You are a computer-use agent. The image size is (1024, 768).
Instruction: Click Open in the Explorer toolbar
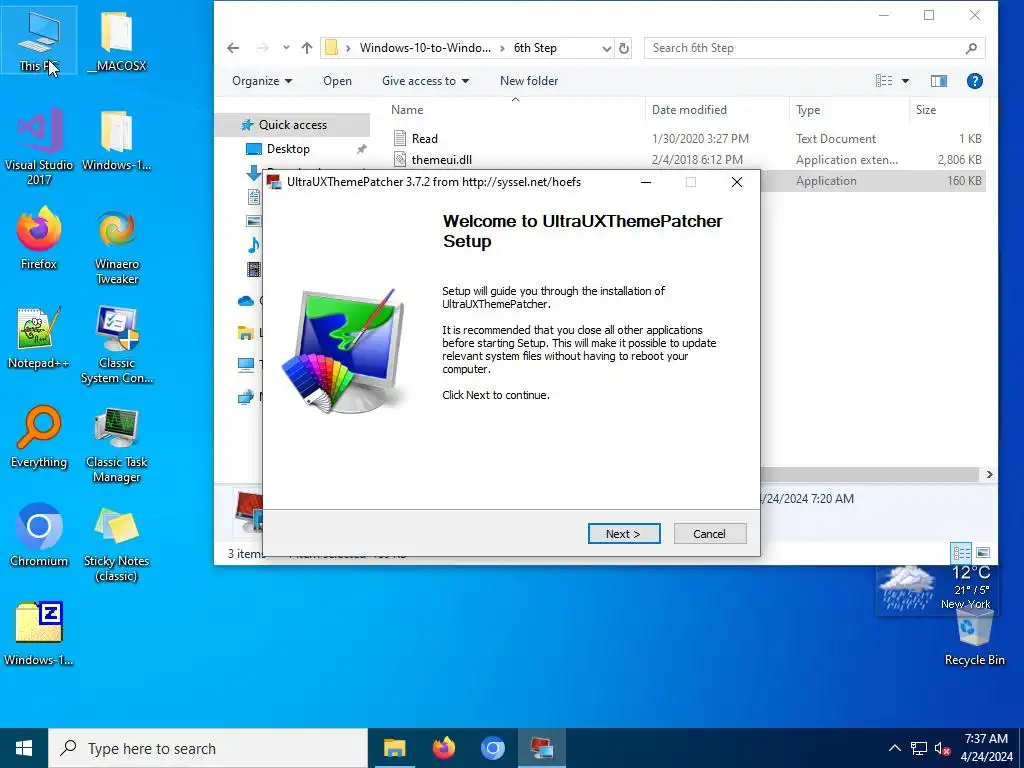coord(337,81)
